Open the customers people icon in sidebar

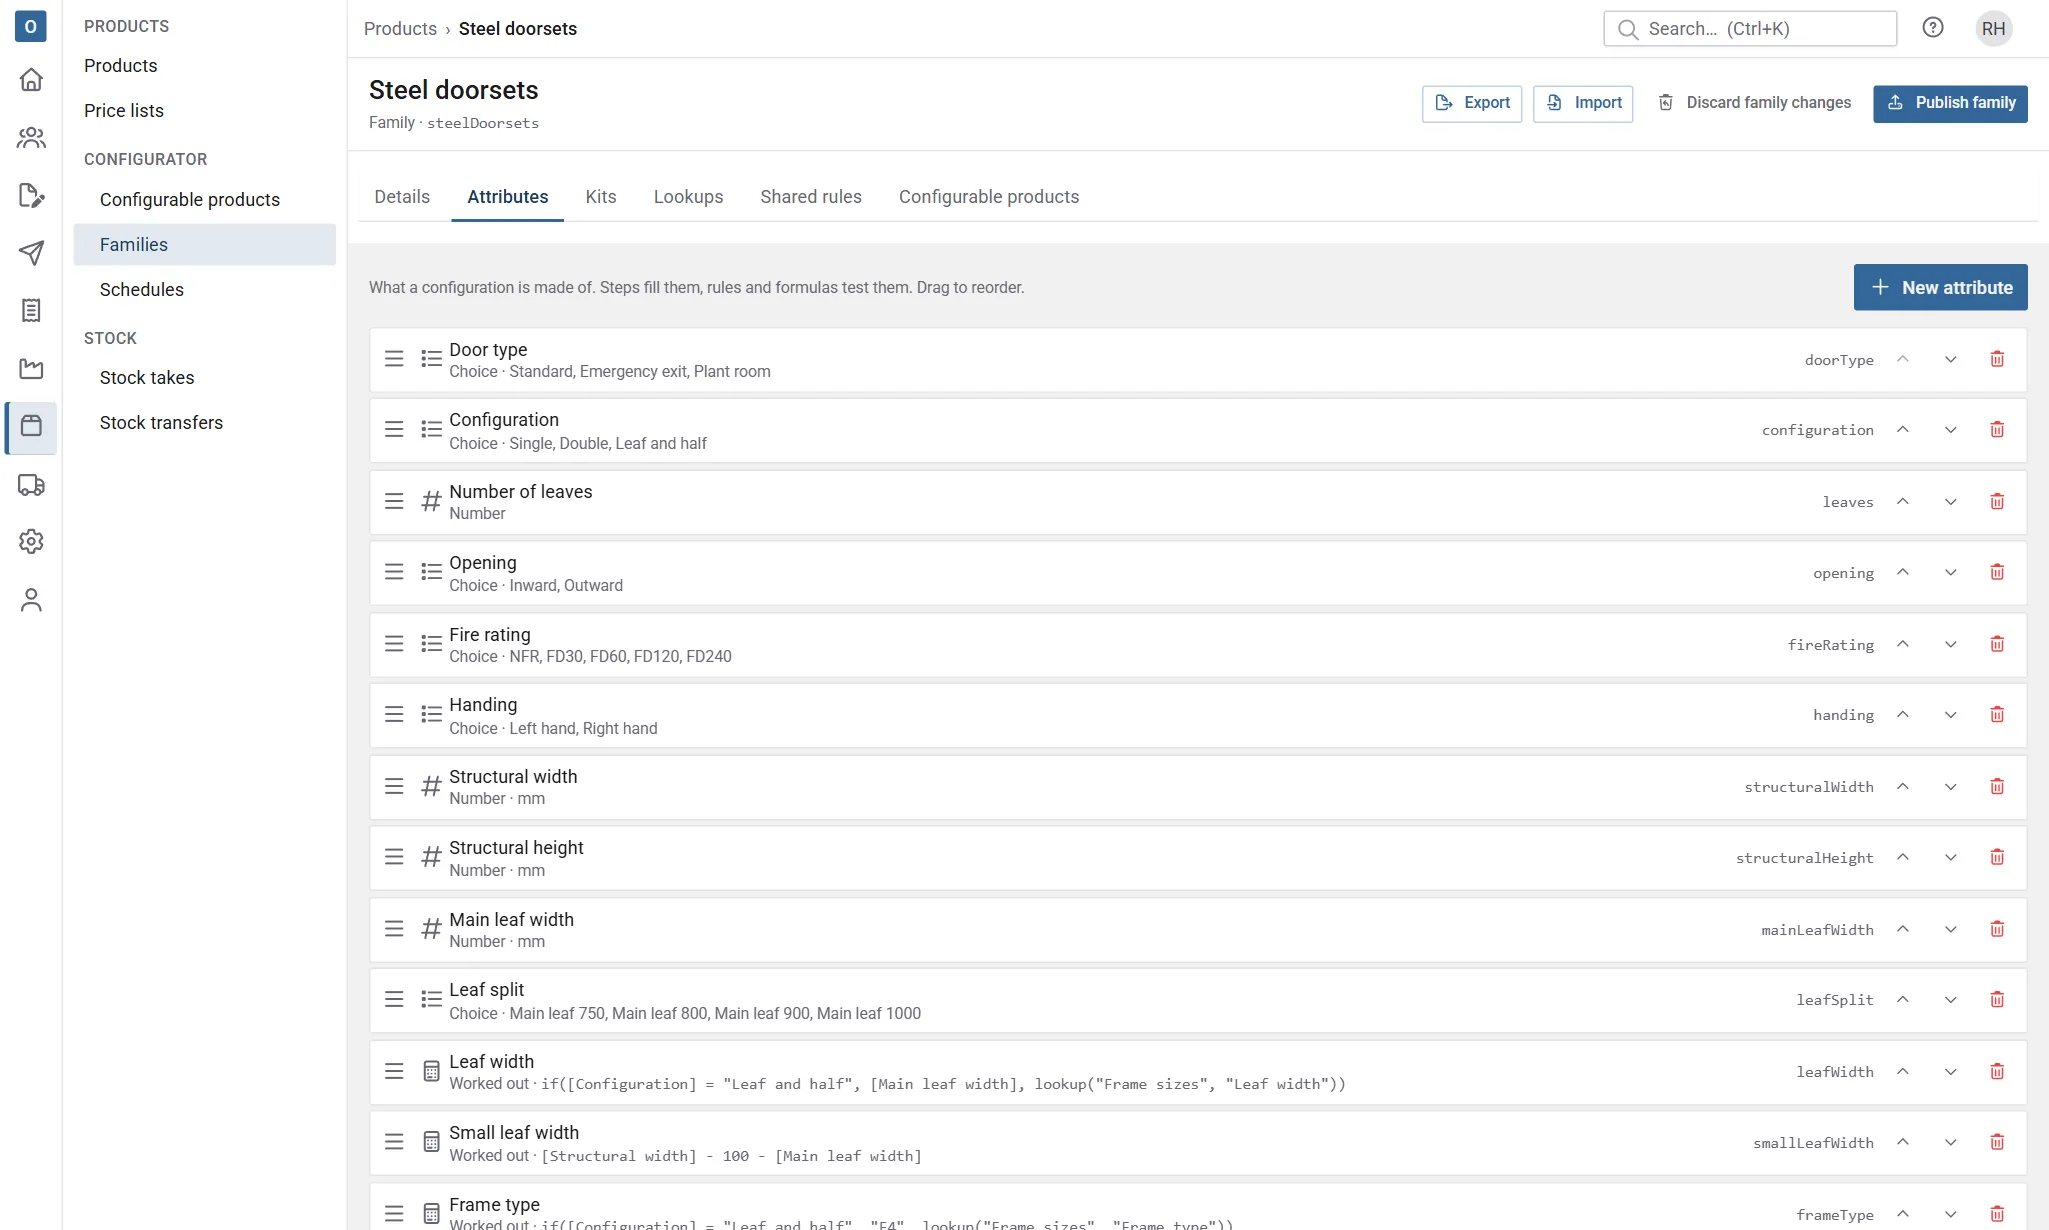31,138
